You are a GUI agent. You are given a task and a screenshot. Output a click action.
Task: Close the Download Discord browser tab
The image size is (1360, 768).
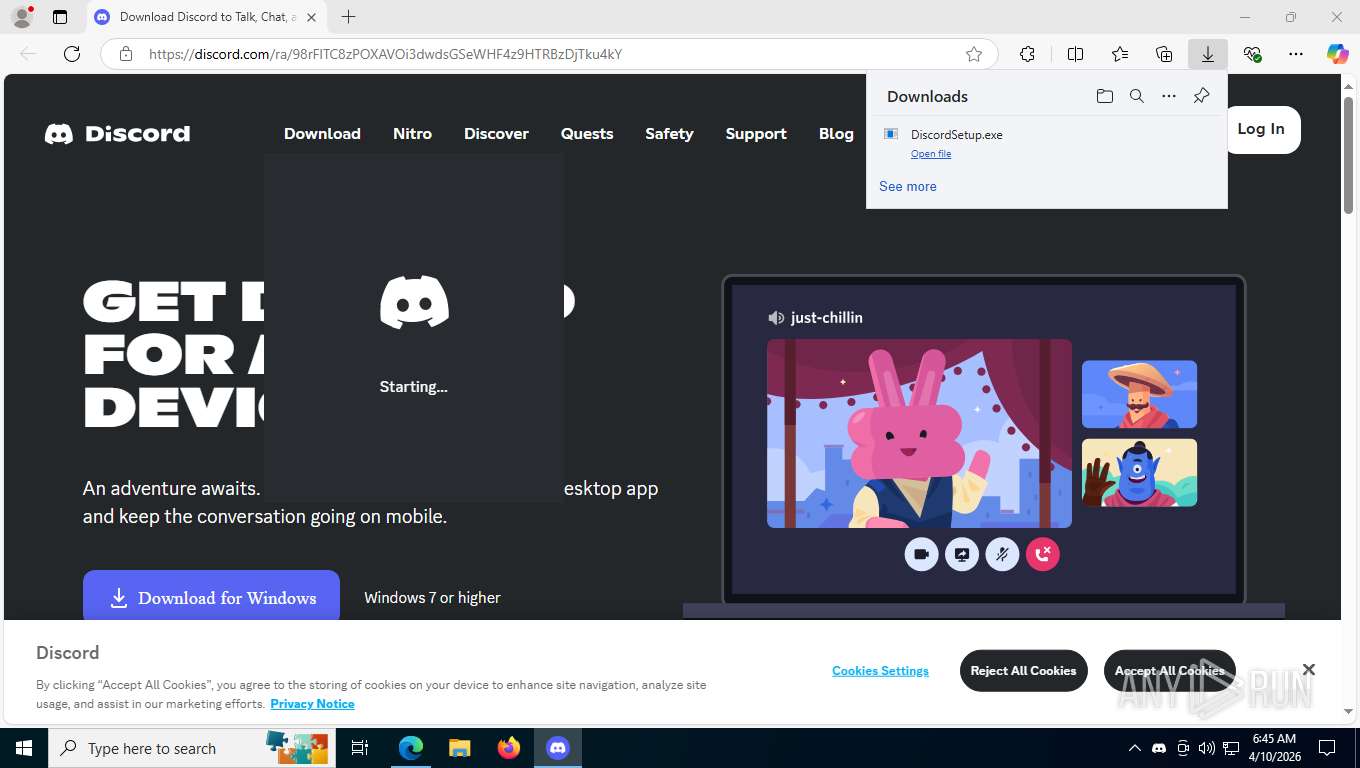pyautogui.click(x=311, y=17)
